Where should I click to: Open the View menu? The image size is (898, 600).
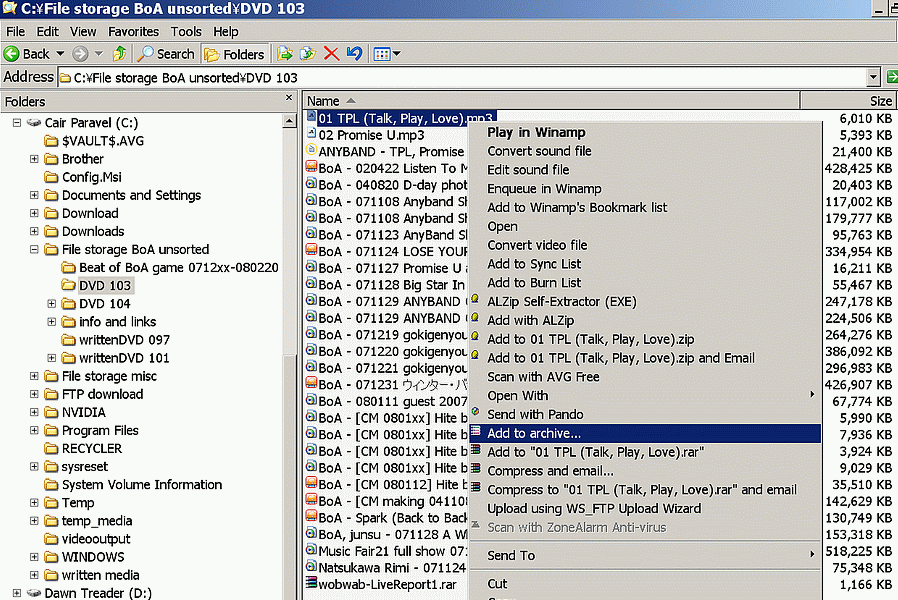coord(83,31)
